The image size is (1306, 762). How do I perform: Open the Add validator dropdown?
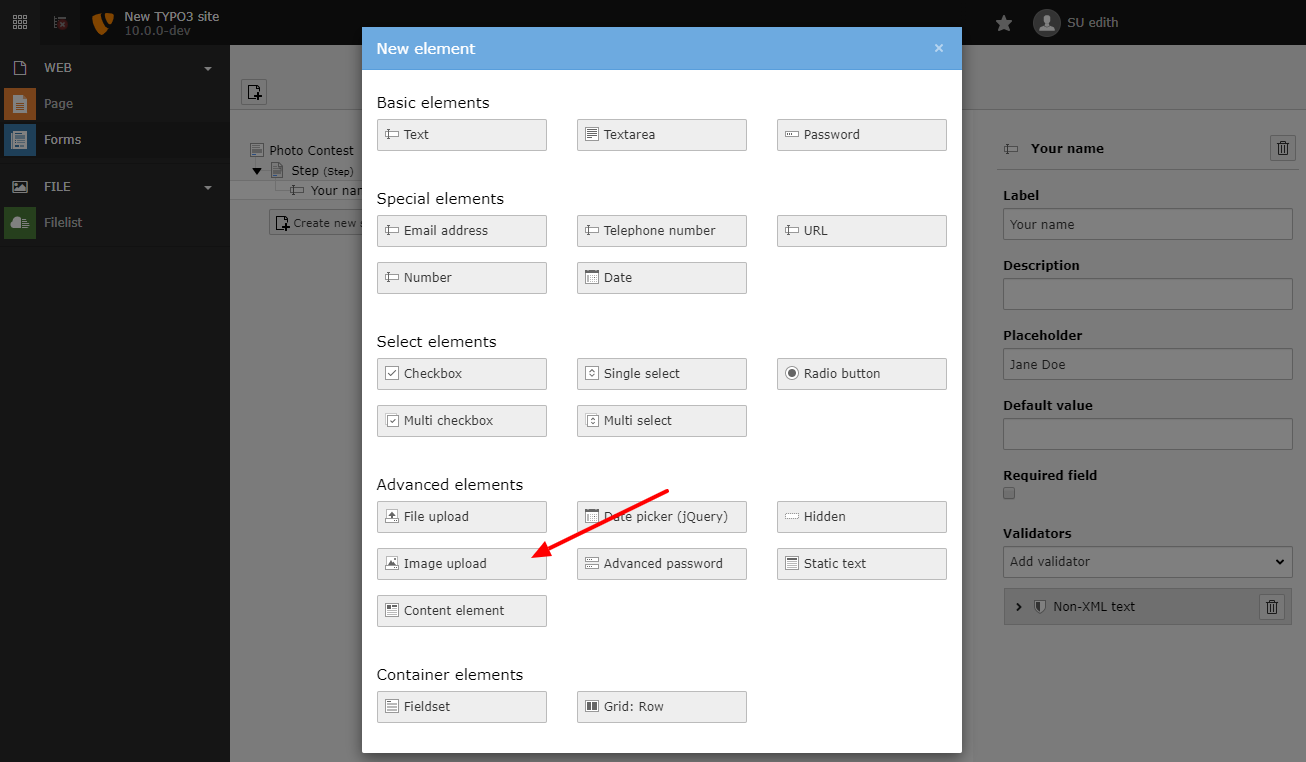(x=1147, y=561)
